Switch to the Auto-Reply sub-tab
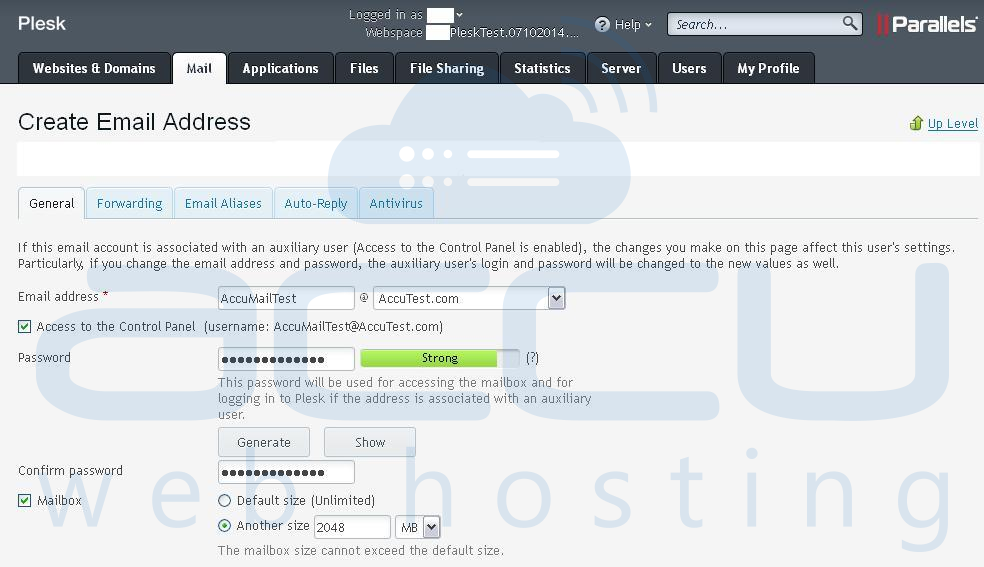Viewport: 984px width, 567px height. click(316, 203)
